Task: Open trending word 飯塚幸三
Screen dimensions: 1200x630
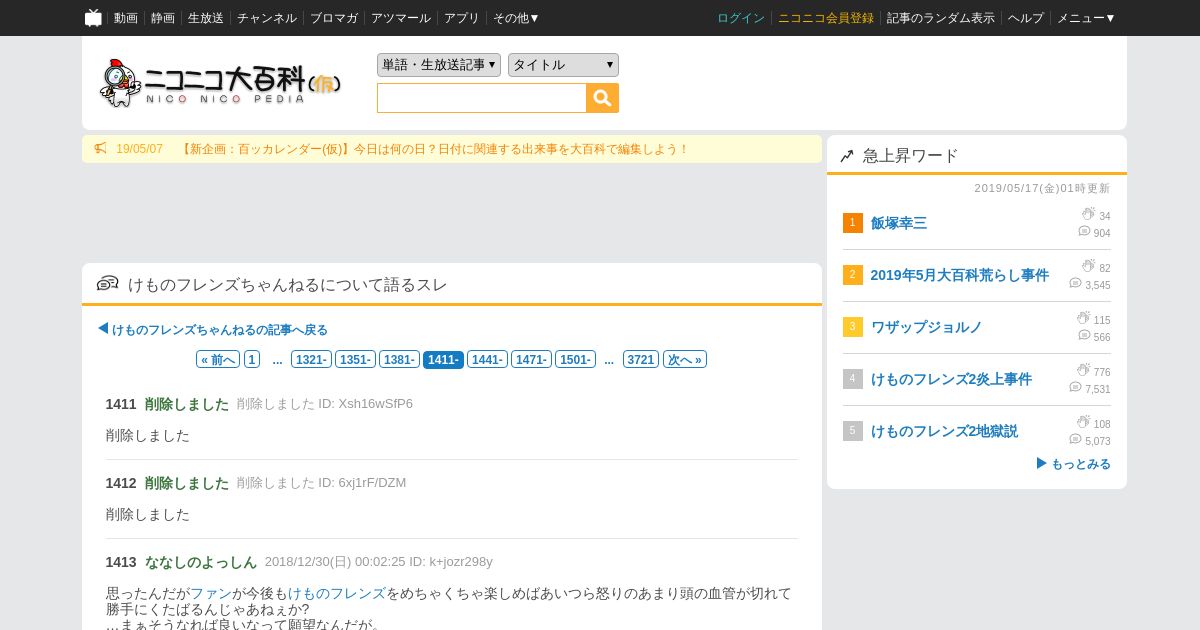Action: tap(899, 223)
